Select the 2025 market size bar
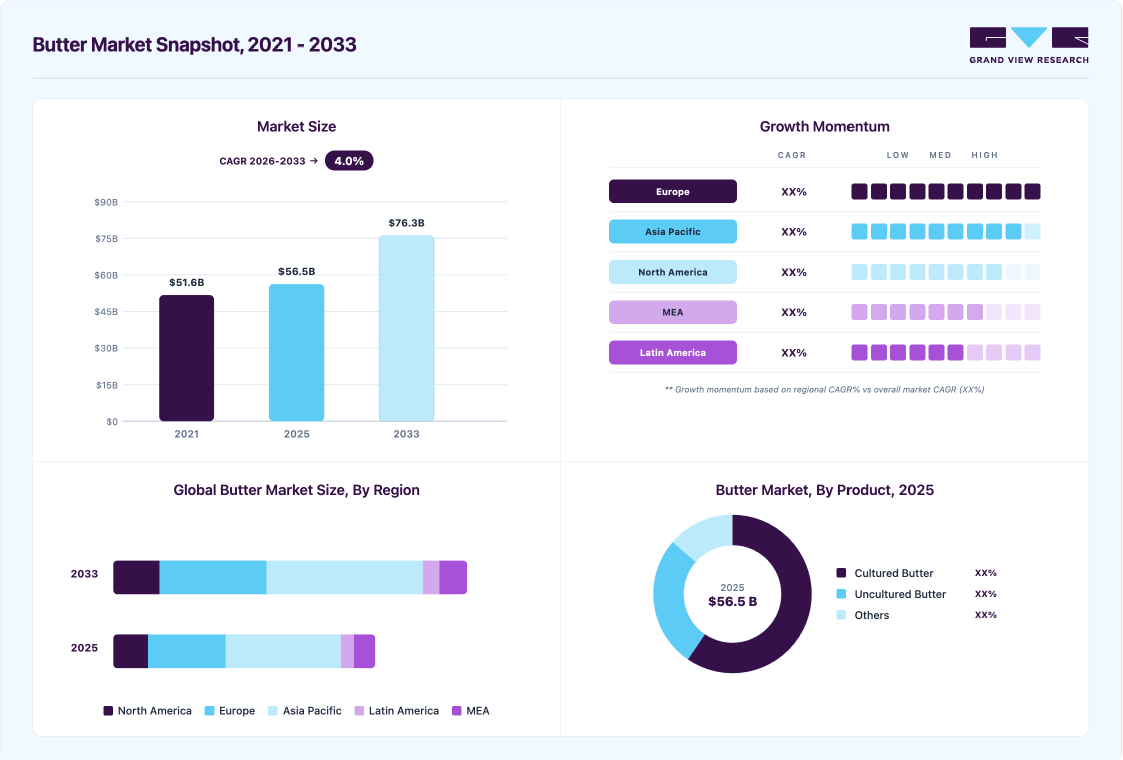 tap(297, 352)
